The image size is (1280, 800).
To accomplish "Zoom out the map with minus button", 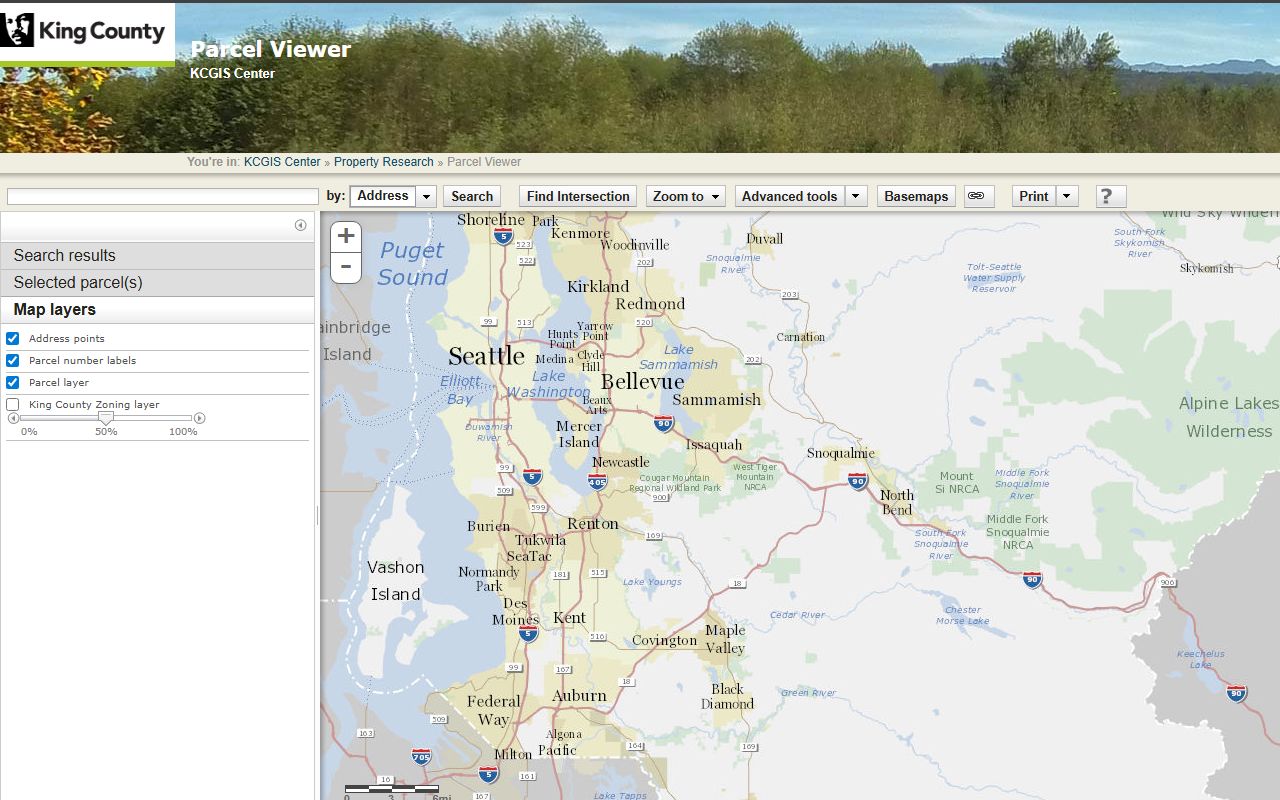I will coord(346,267).
